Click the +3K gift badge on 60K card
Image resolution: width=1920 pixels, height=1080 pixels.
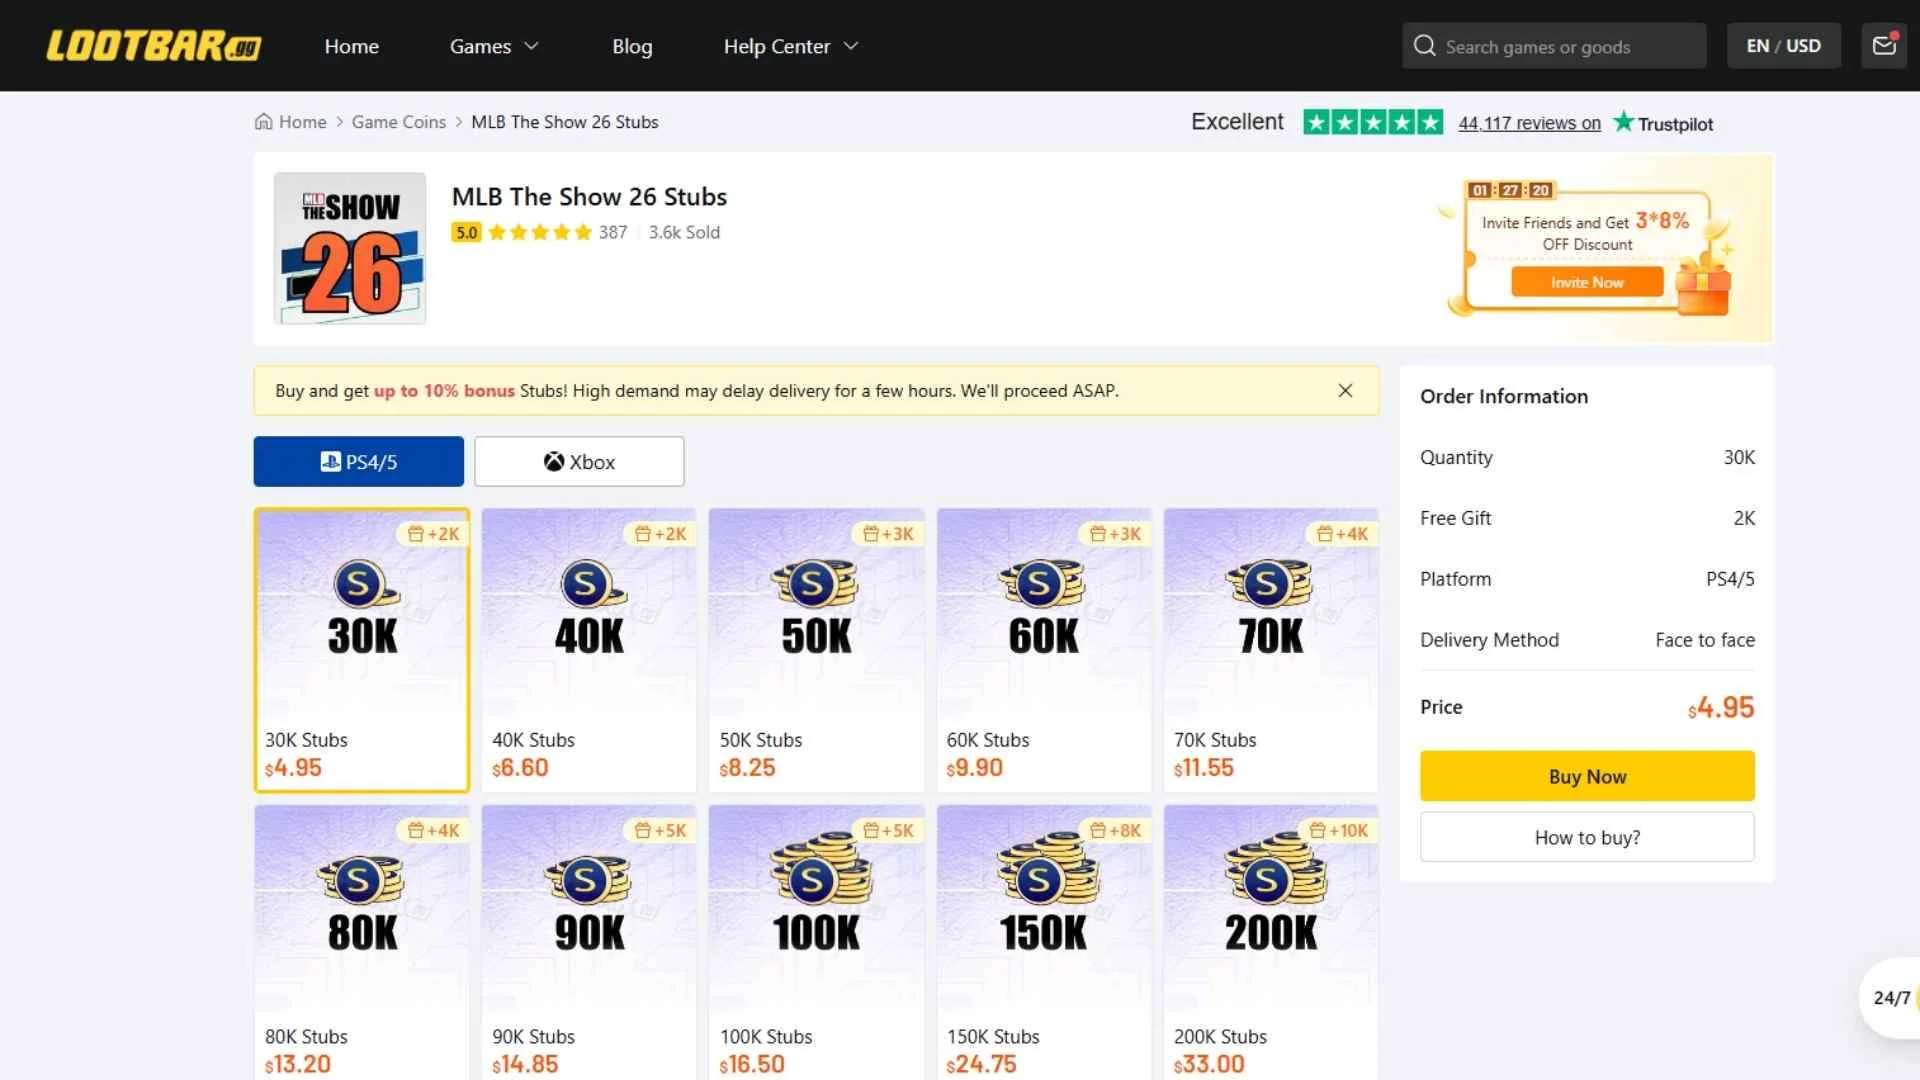(1115, 534)
